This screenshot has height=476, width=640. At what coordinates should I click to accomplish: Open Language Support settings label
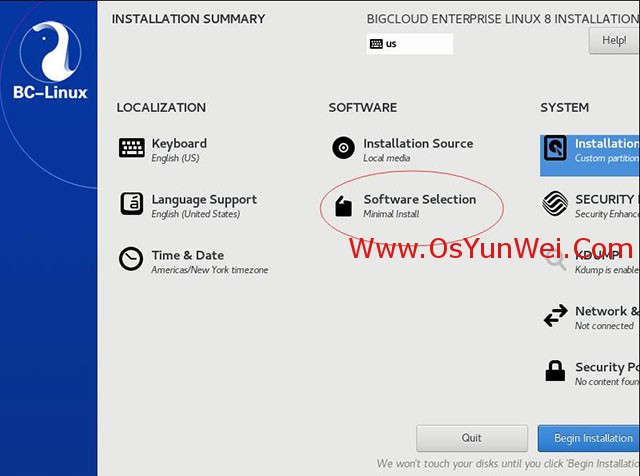pyautogui.click(x=204, y=200)
